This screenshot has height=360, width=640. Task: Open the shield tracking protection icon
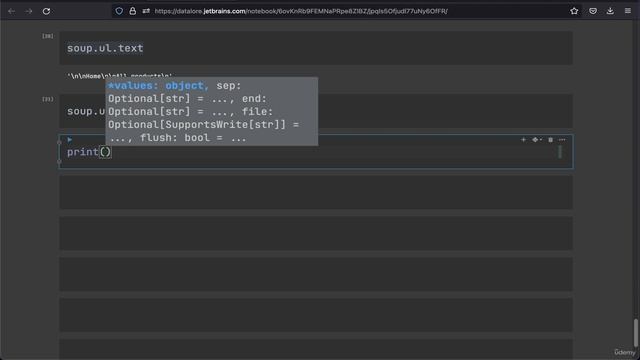[x=119, y=11]
